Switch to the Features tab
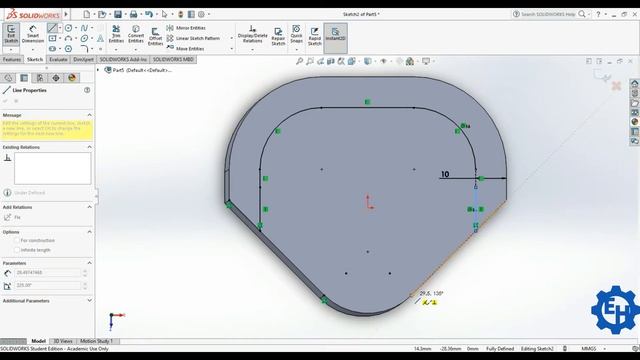The image size is (640, 360). (12, 60)
